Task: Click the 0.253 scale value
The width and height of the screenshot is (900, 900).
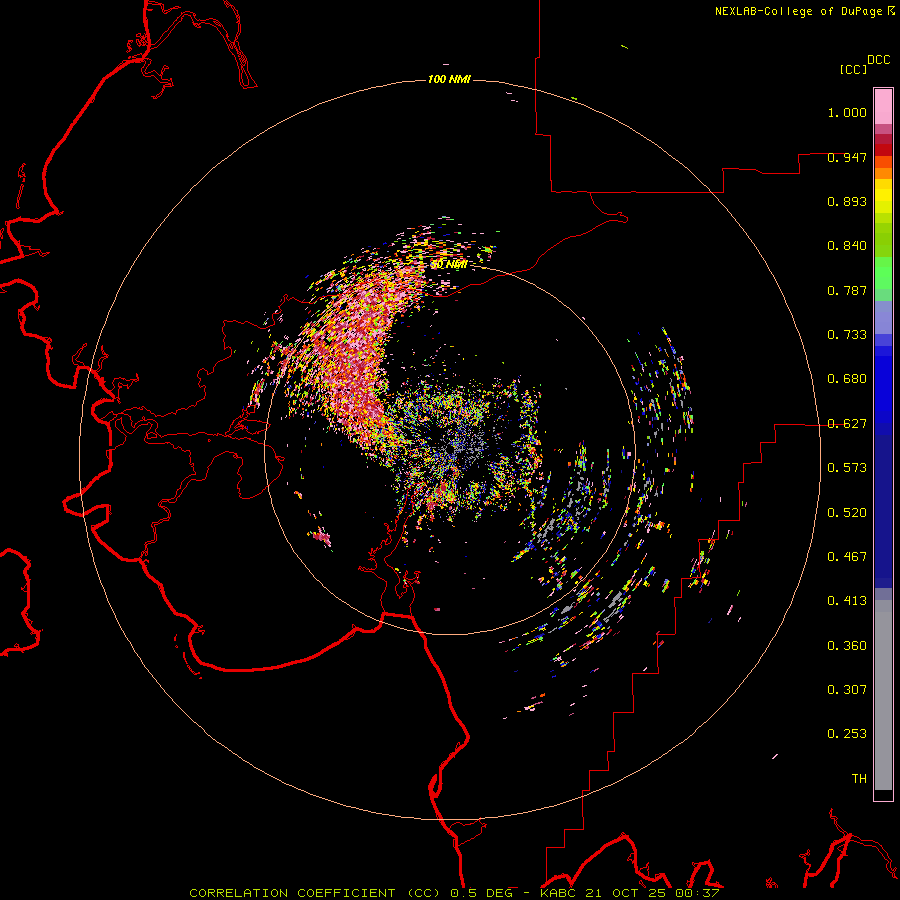Action: tap(847, 734)
